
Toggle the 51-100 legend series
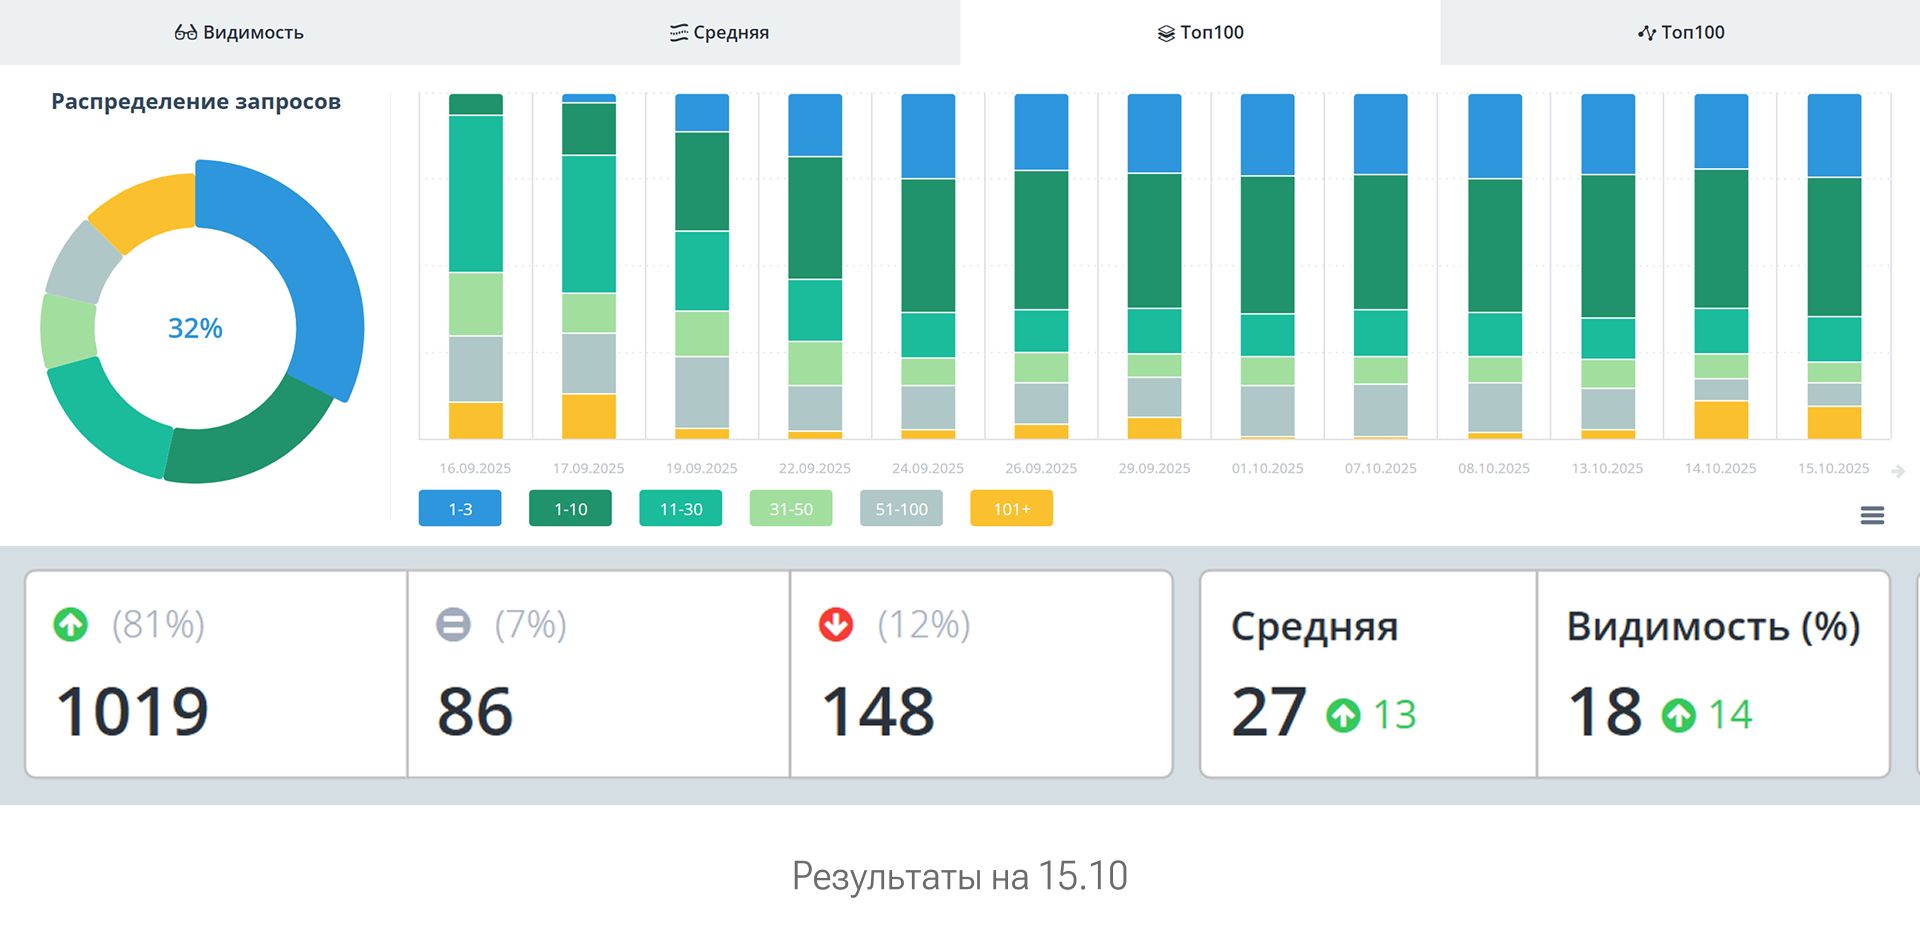pyautogui.click(x=901, y=509)
